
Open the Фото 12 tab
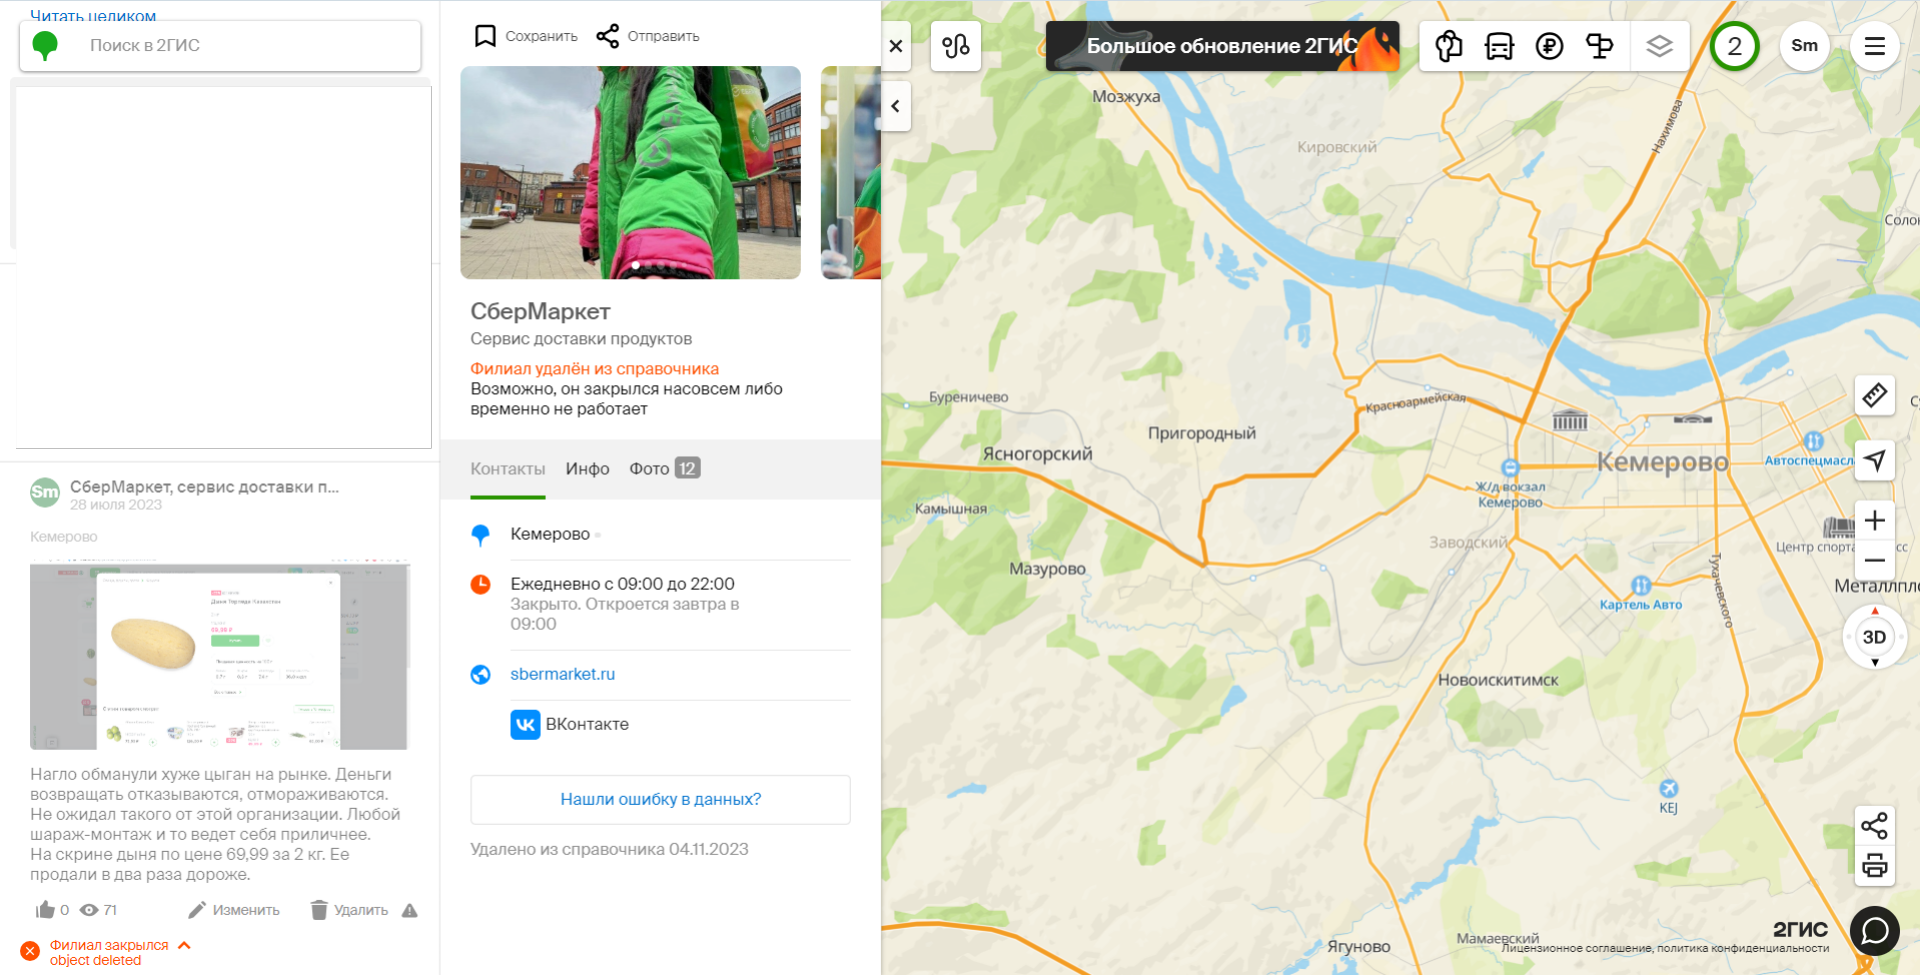[x=664, y=469]
